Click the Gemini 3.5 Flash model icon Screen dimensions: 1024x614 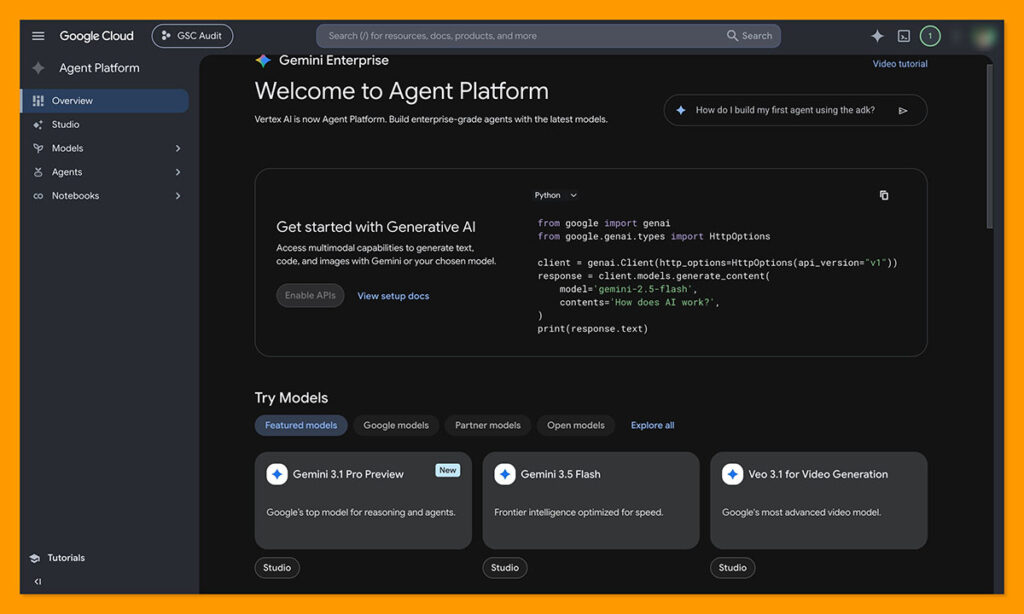505,474
